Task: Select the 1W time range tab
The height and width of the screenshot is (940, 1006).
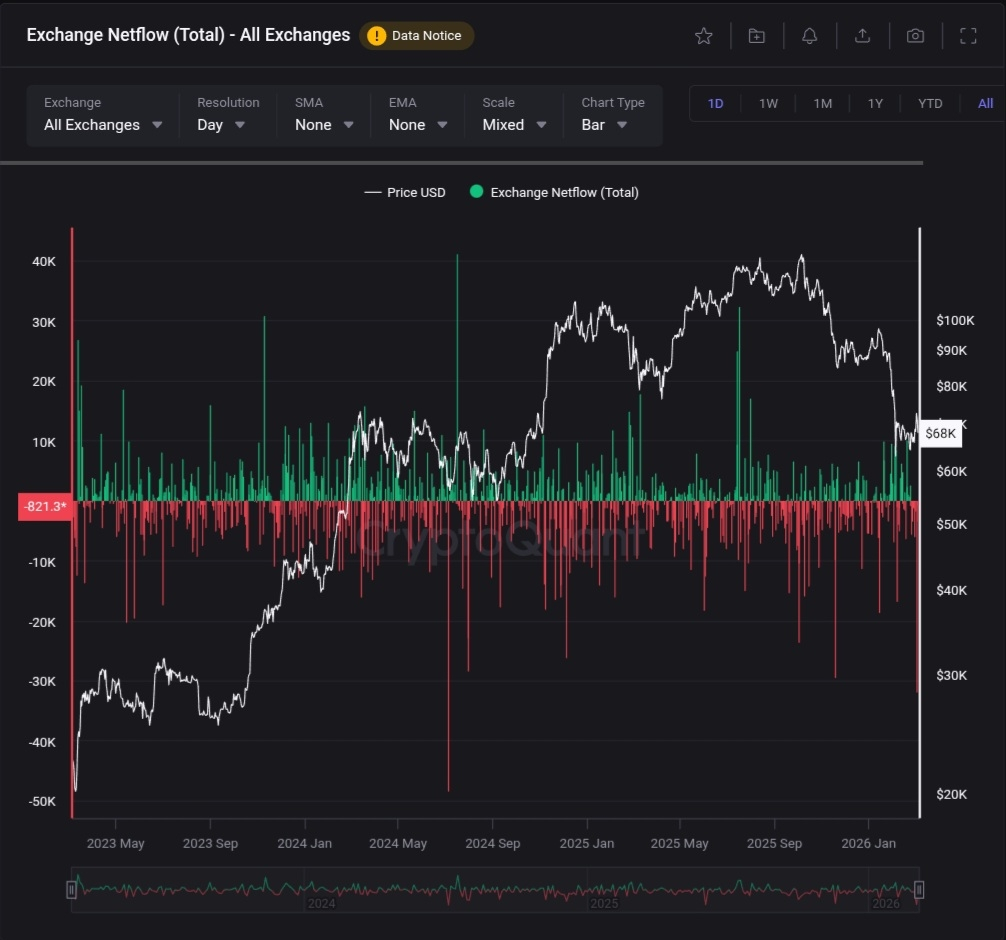Action: [x=768, y=104]
